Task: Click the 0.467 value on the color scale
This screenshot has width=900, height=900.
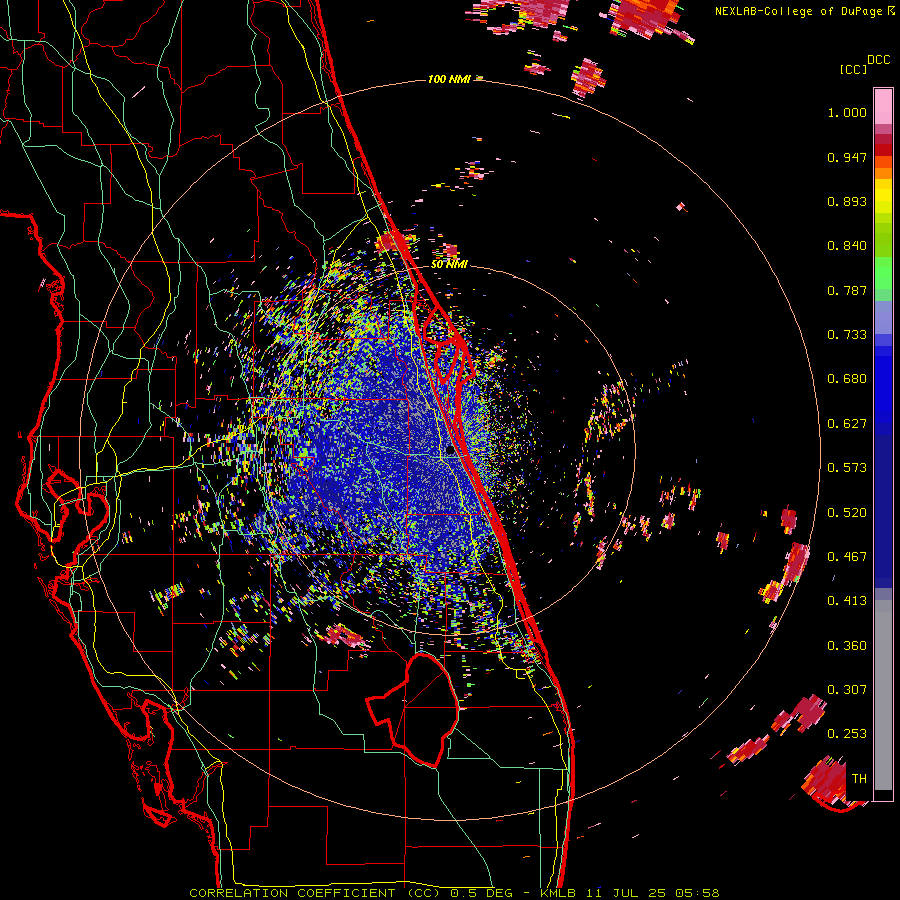Action: 847,557
